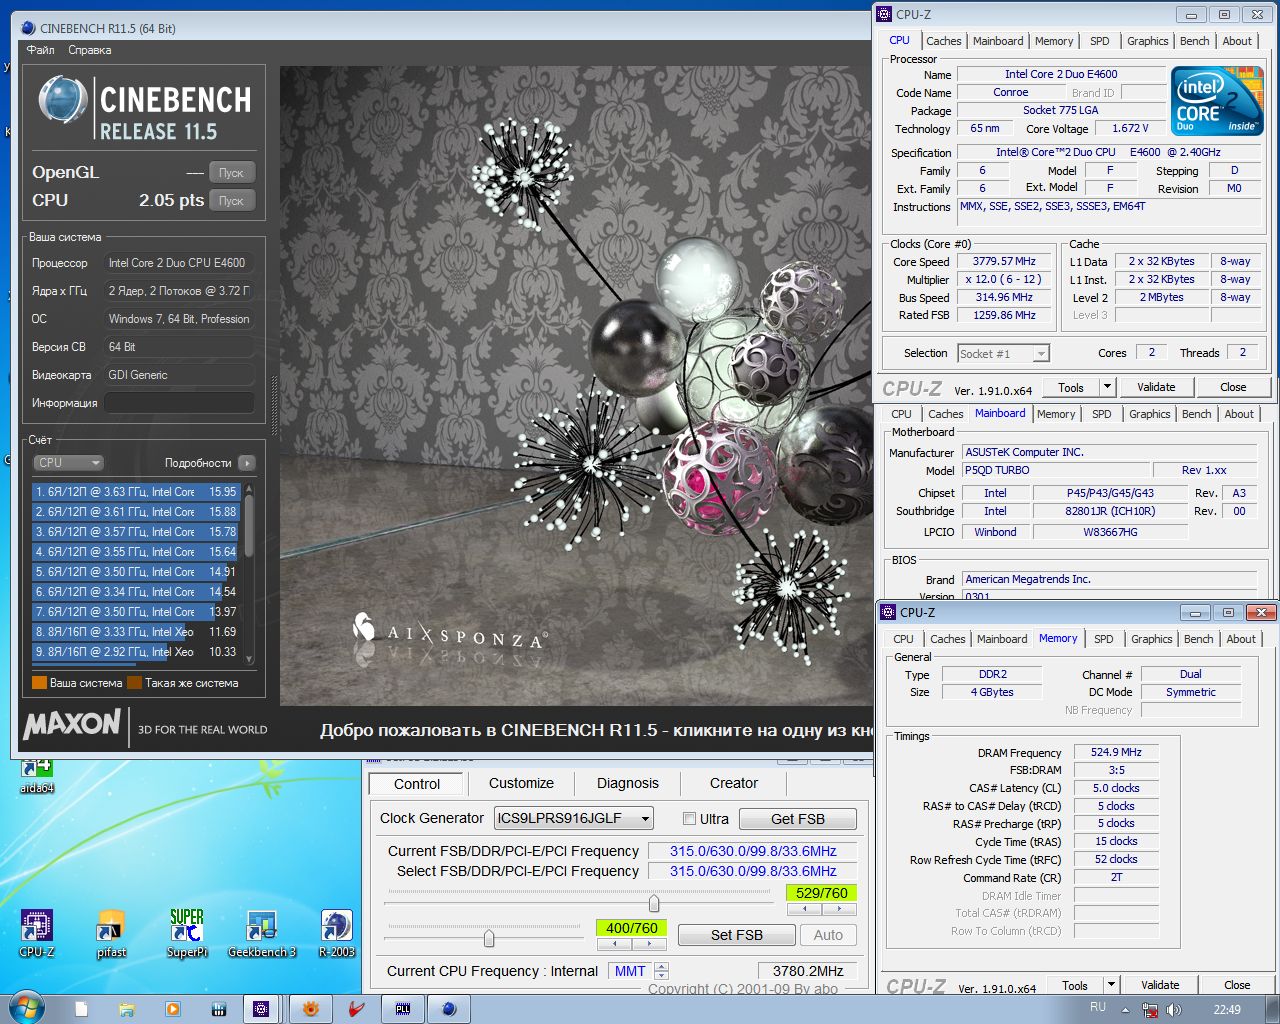Click the Get FSB button
1280x1024 pixels.
[x=797, y=819]
